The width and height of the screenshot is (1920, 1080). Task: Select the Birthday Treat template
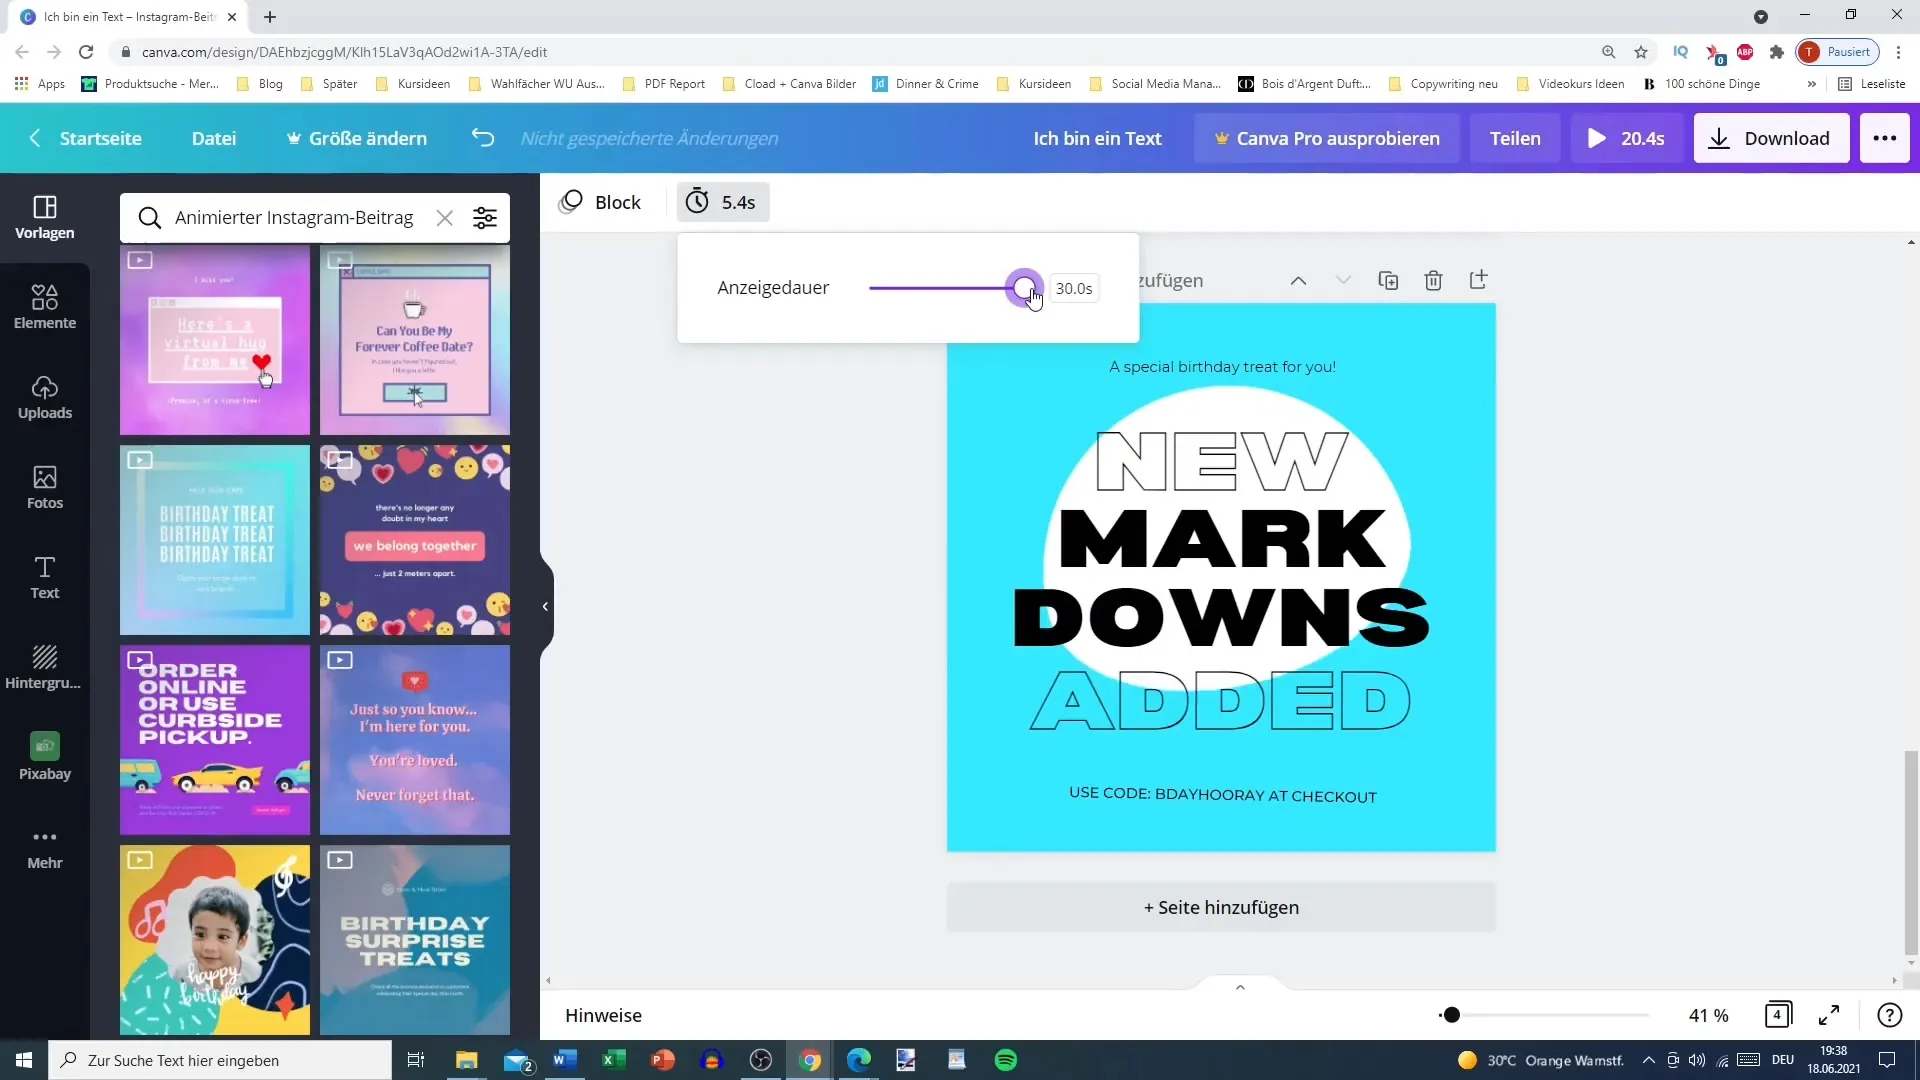coord(215,540)
